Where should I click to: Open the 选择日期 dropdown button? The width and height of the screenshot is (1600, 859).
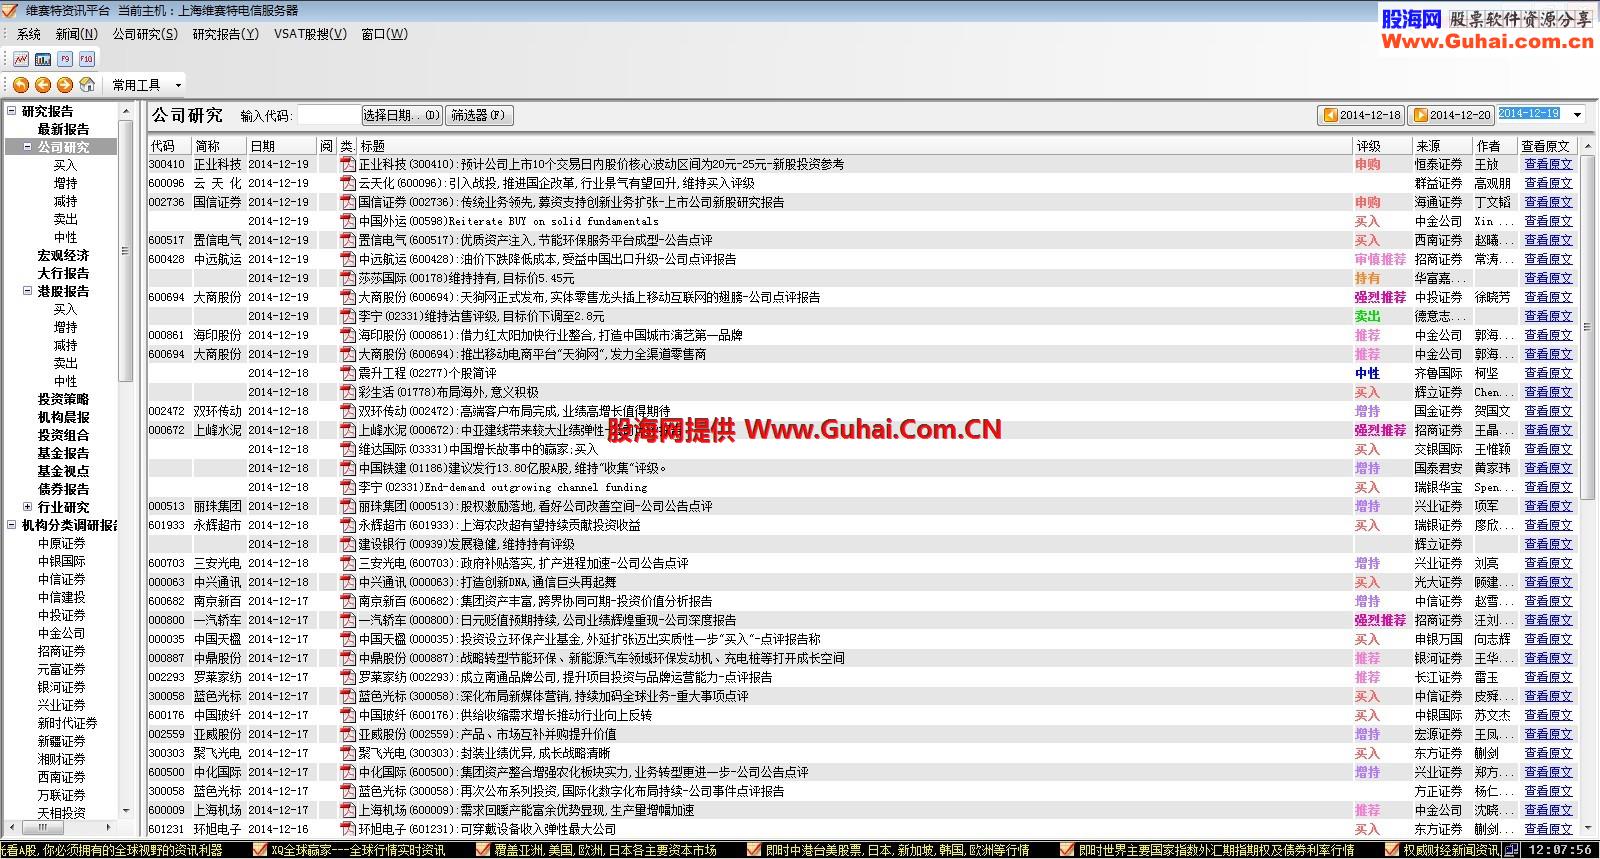coord(401,115)
